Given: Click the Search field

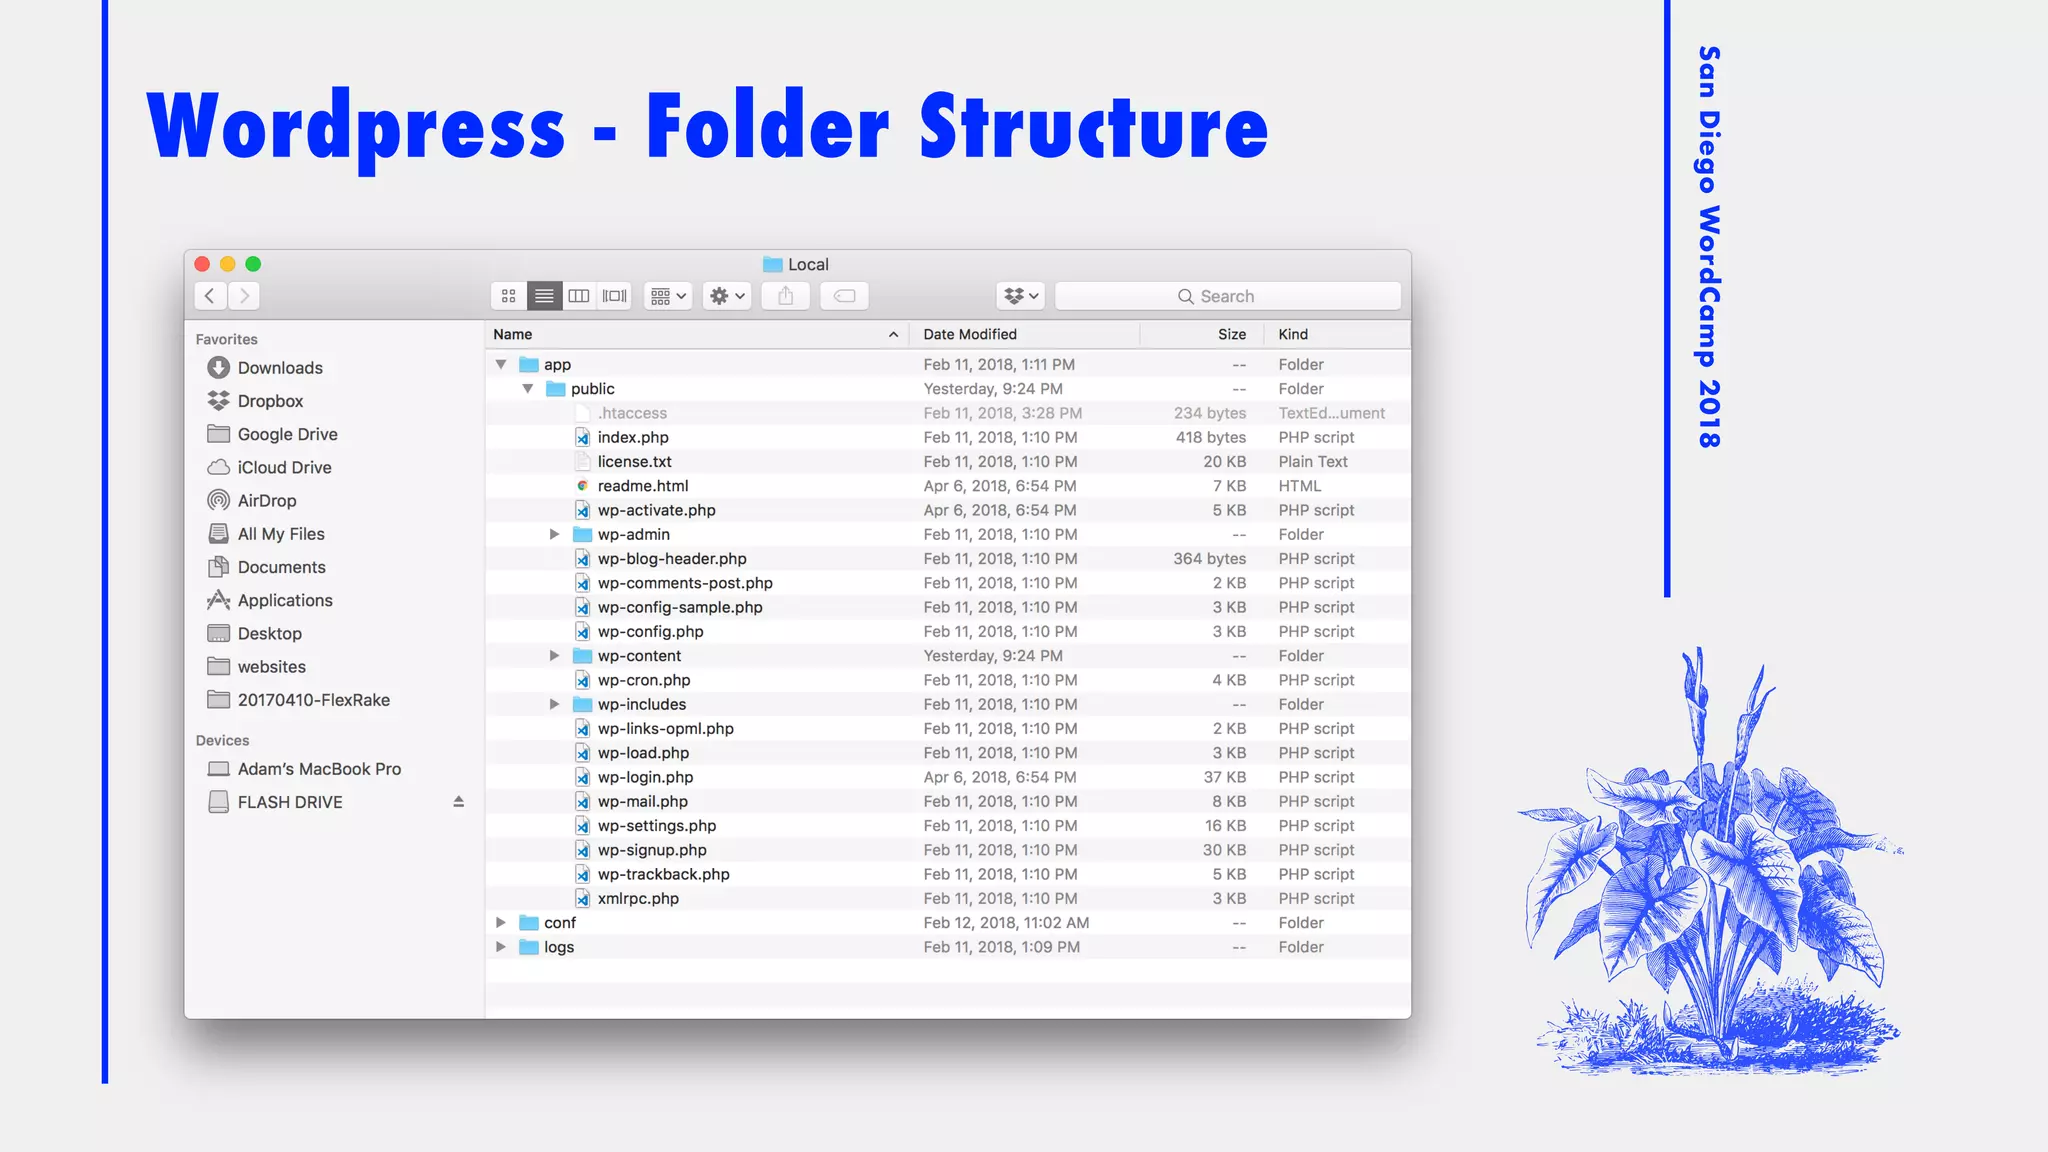Looking at the screenshot, I should tap(1228, 296).
